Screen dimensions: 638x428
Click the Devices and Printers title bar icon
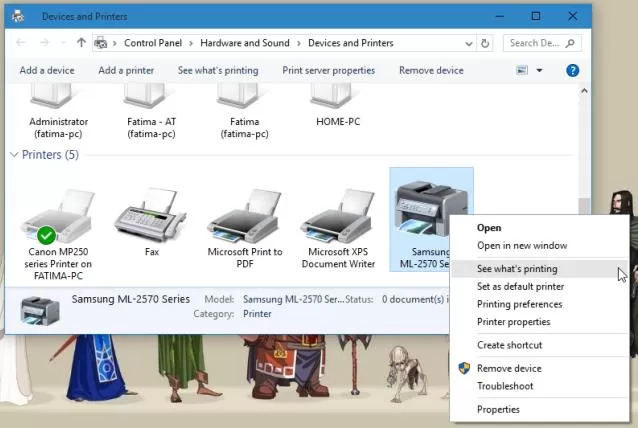pyautogui.click(x=18, y=16)
